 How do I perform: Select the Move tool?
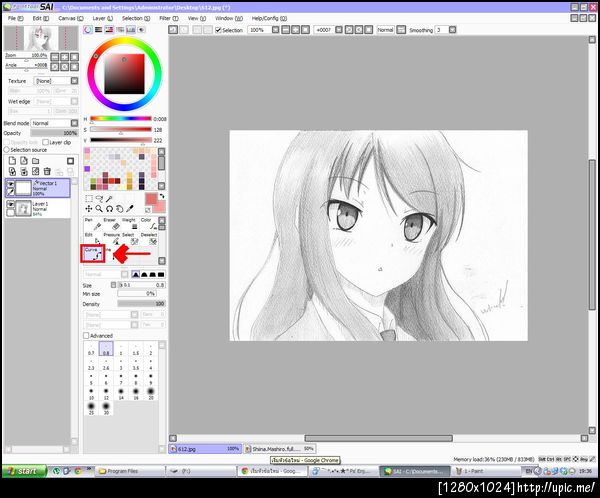tap(89, 209)
